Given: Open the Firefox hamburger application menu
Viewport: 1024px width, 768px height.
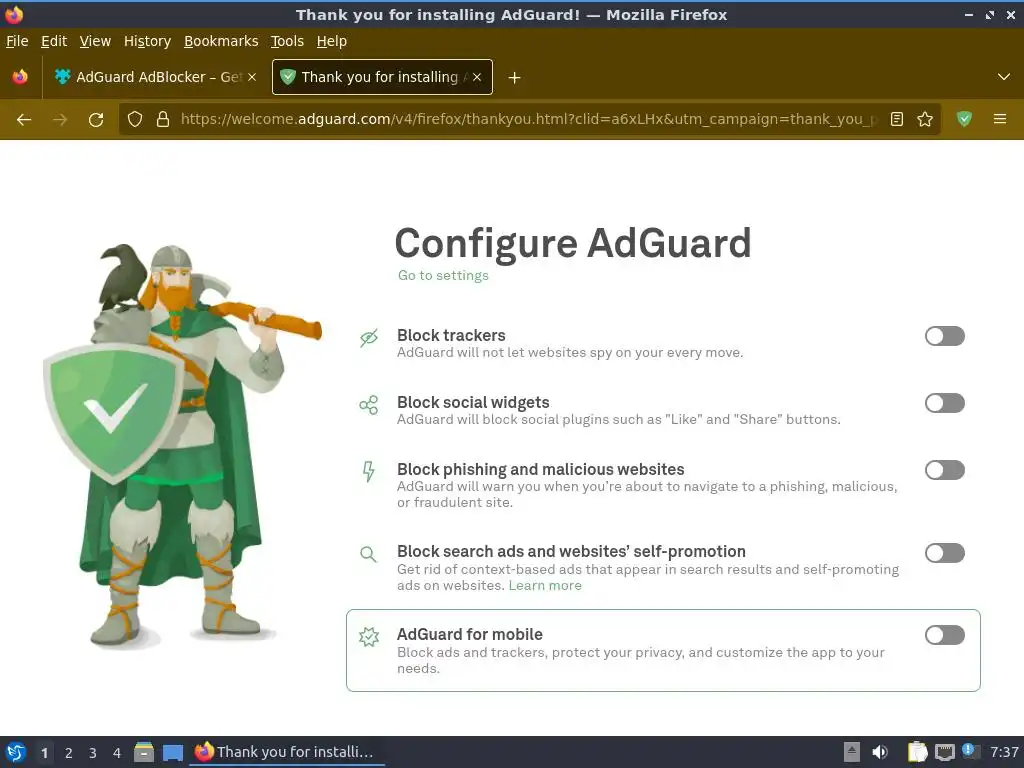Looking at the screenshot, I should pos(1000,119).
